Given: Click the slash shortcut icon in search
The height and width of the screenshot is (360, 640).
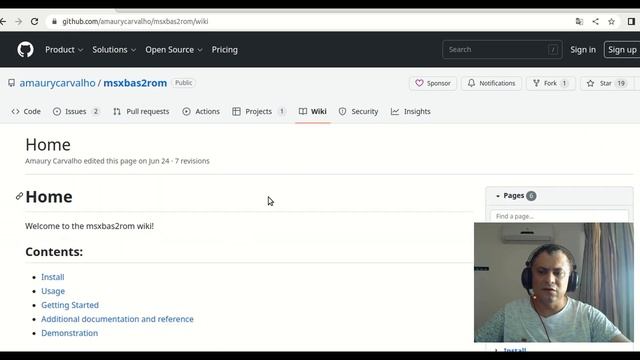Looking at the screenshot, I should (553, 50).
